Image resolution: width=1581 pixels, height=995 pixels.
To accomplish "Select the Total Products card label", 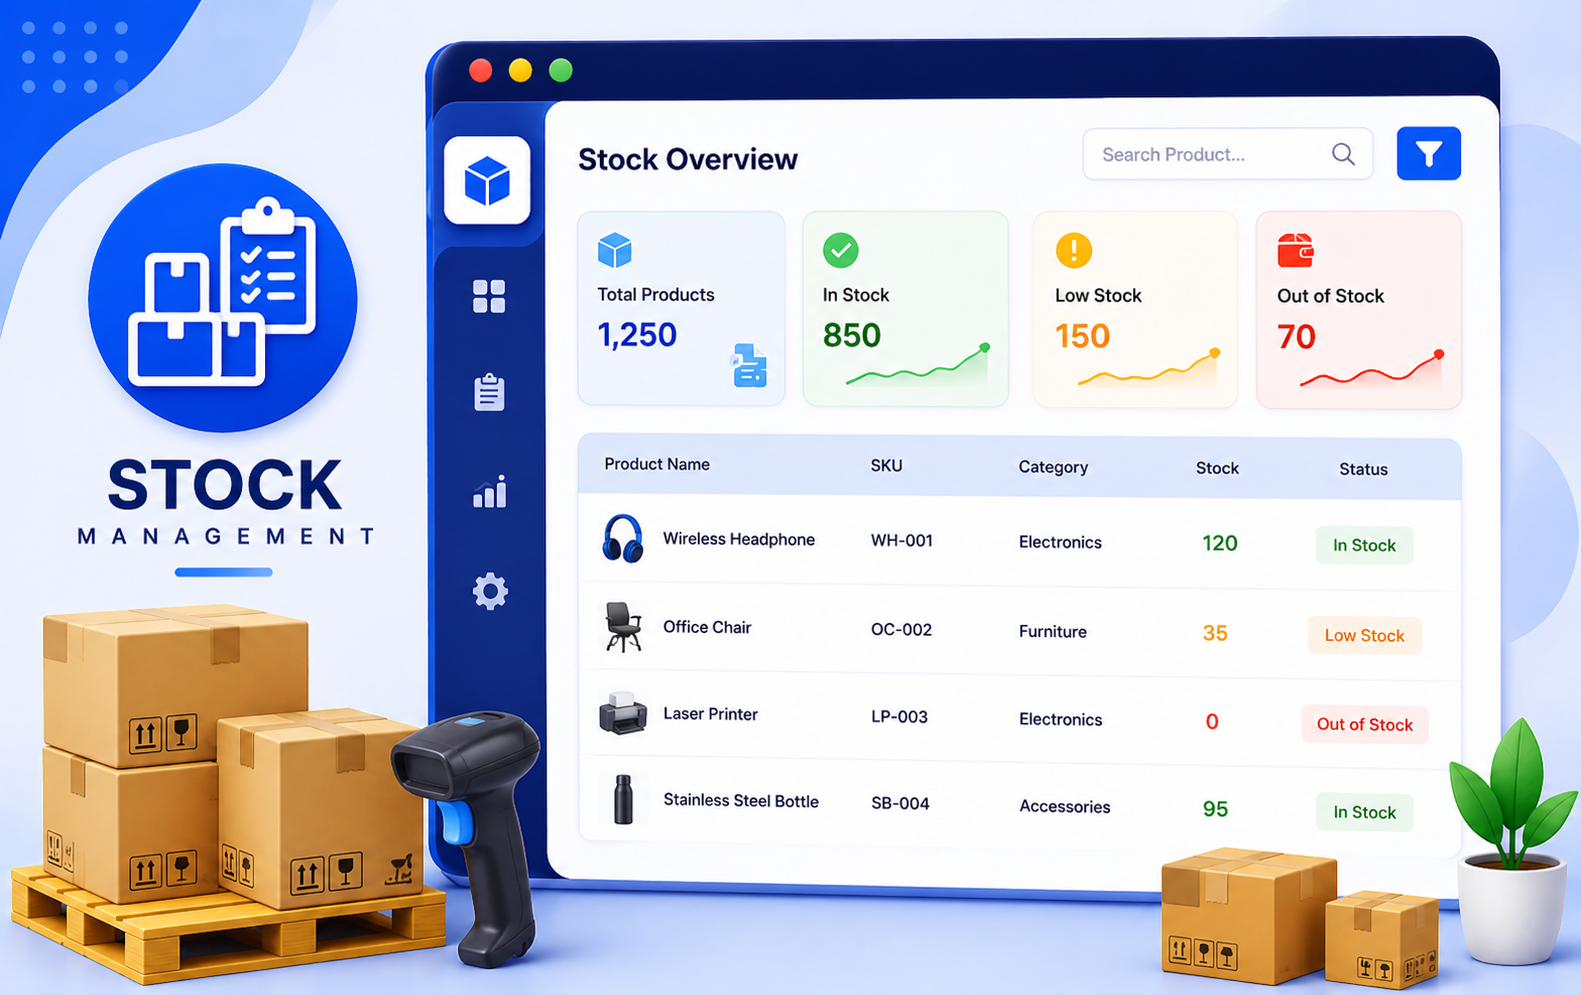I will click(656, 295).
